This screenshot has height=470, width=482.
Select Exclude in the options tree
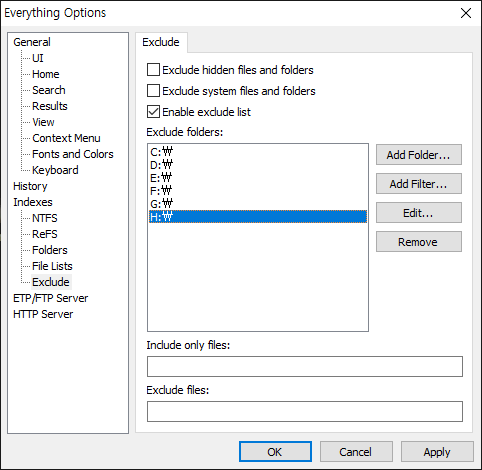[51, 282]
